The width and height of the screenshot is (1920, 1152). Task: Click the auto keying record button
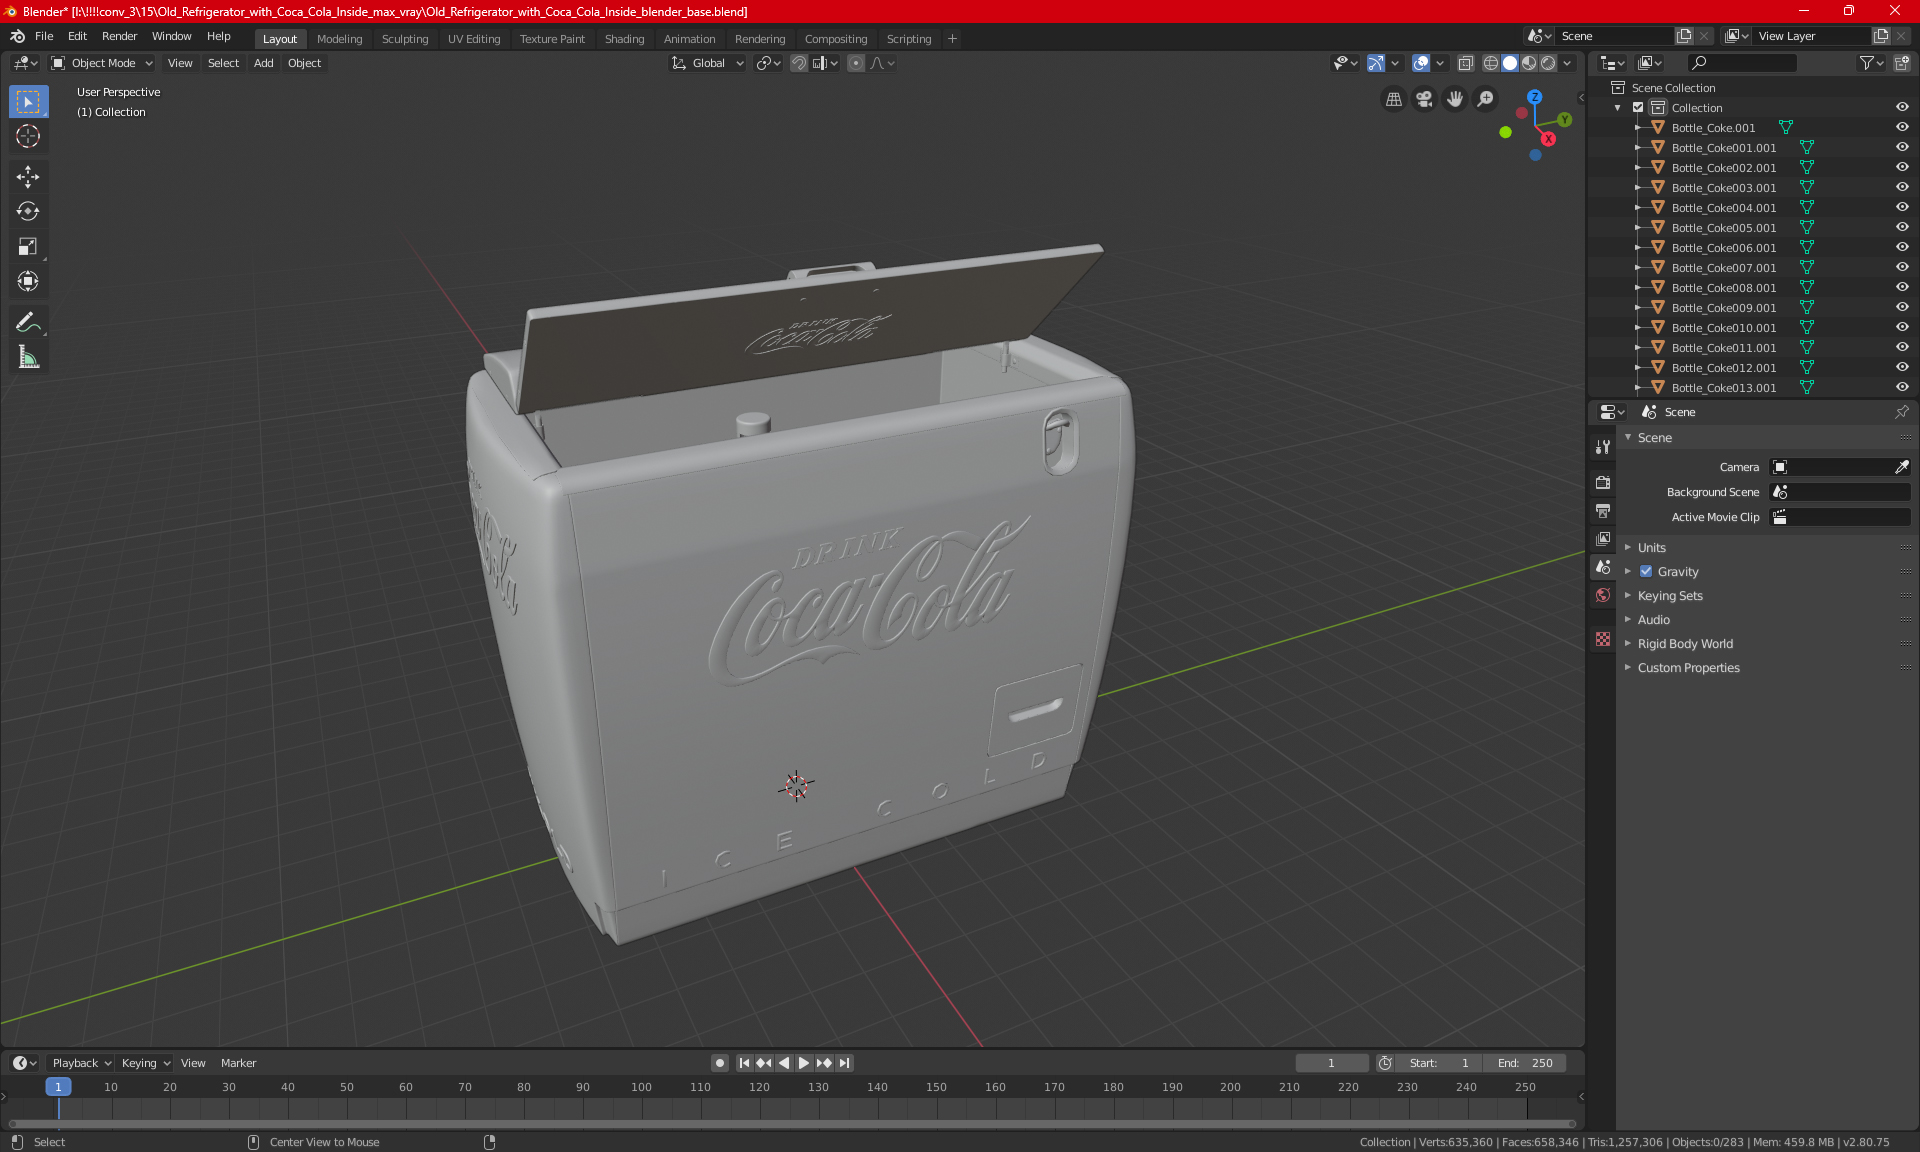[719, 1063]
